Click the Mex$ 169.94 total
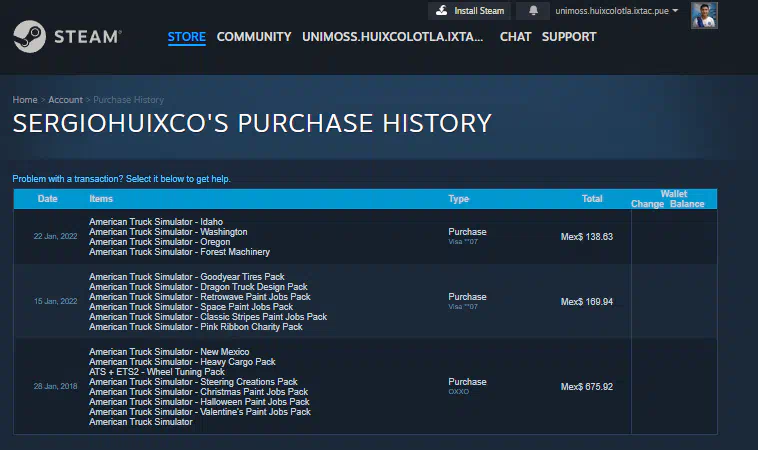The height and width of the screenshot is (450, 758). coord(587,302)
